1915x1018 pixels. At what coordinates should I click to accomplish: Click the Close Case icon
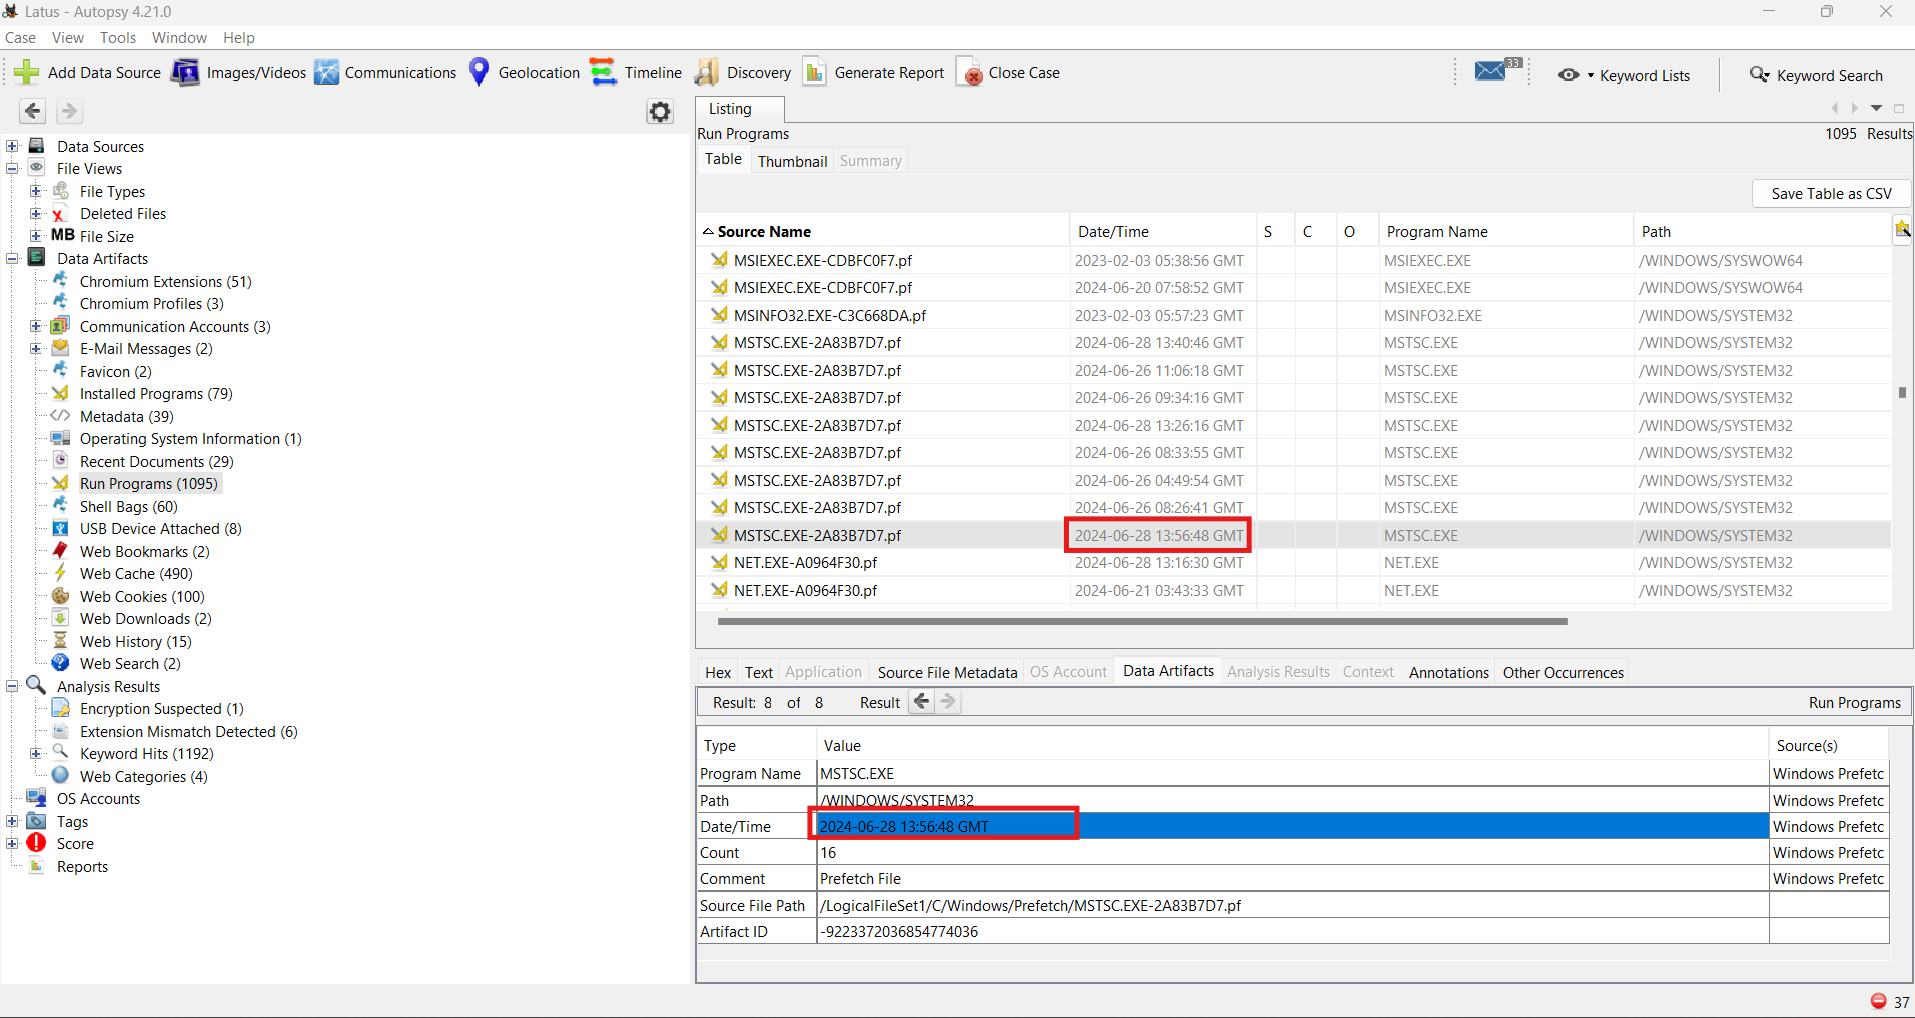(x=970, y=73)
